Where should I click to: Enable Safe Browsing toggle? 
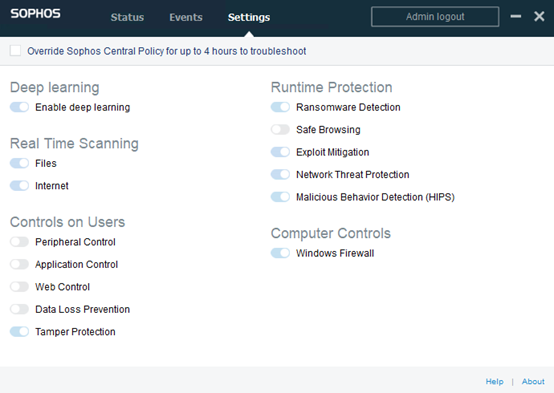click(281, 129)
